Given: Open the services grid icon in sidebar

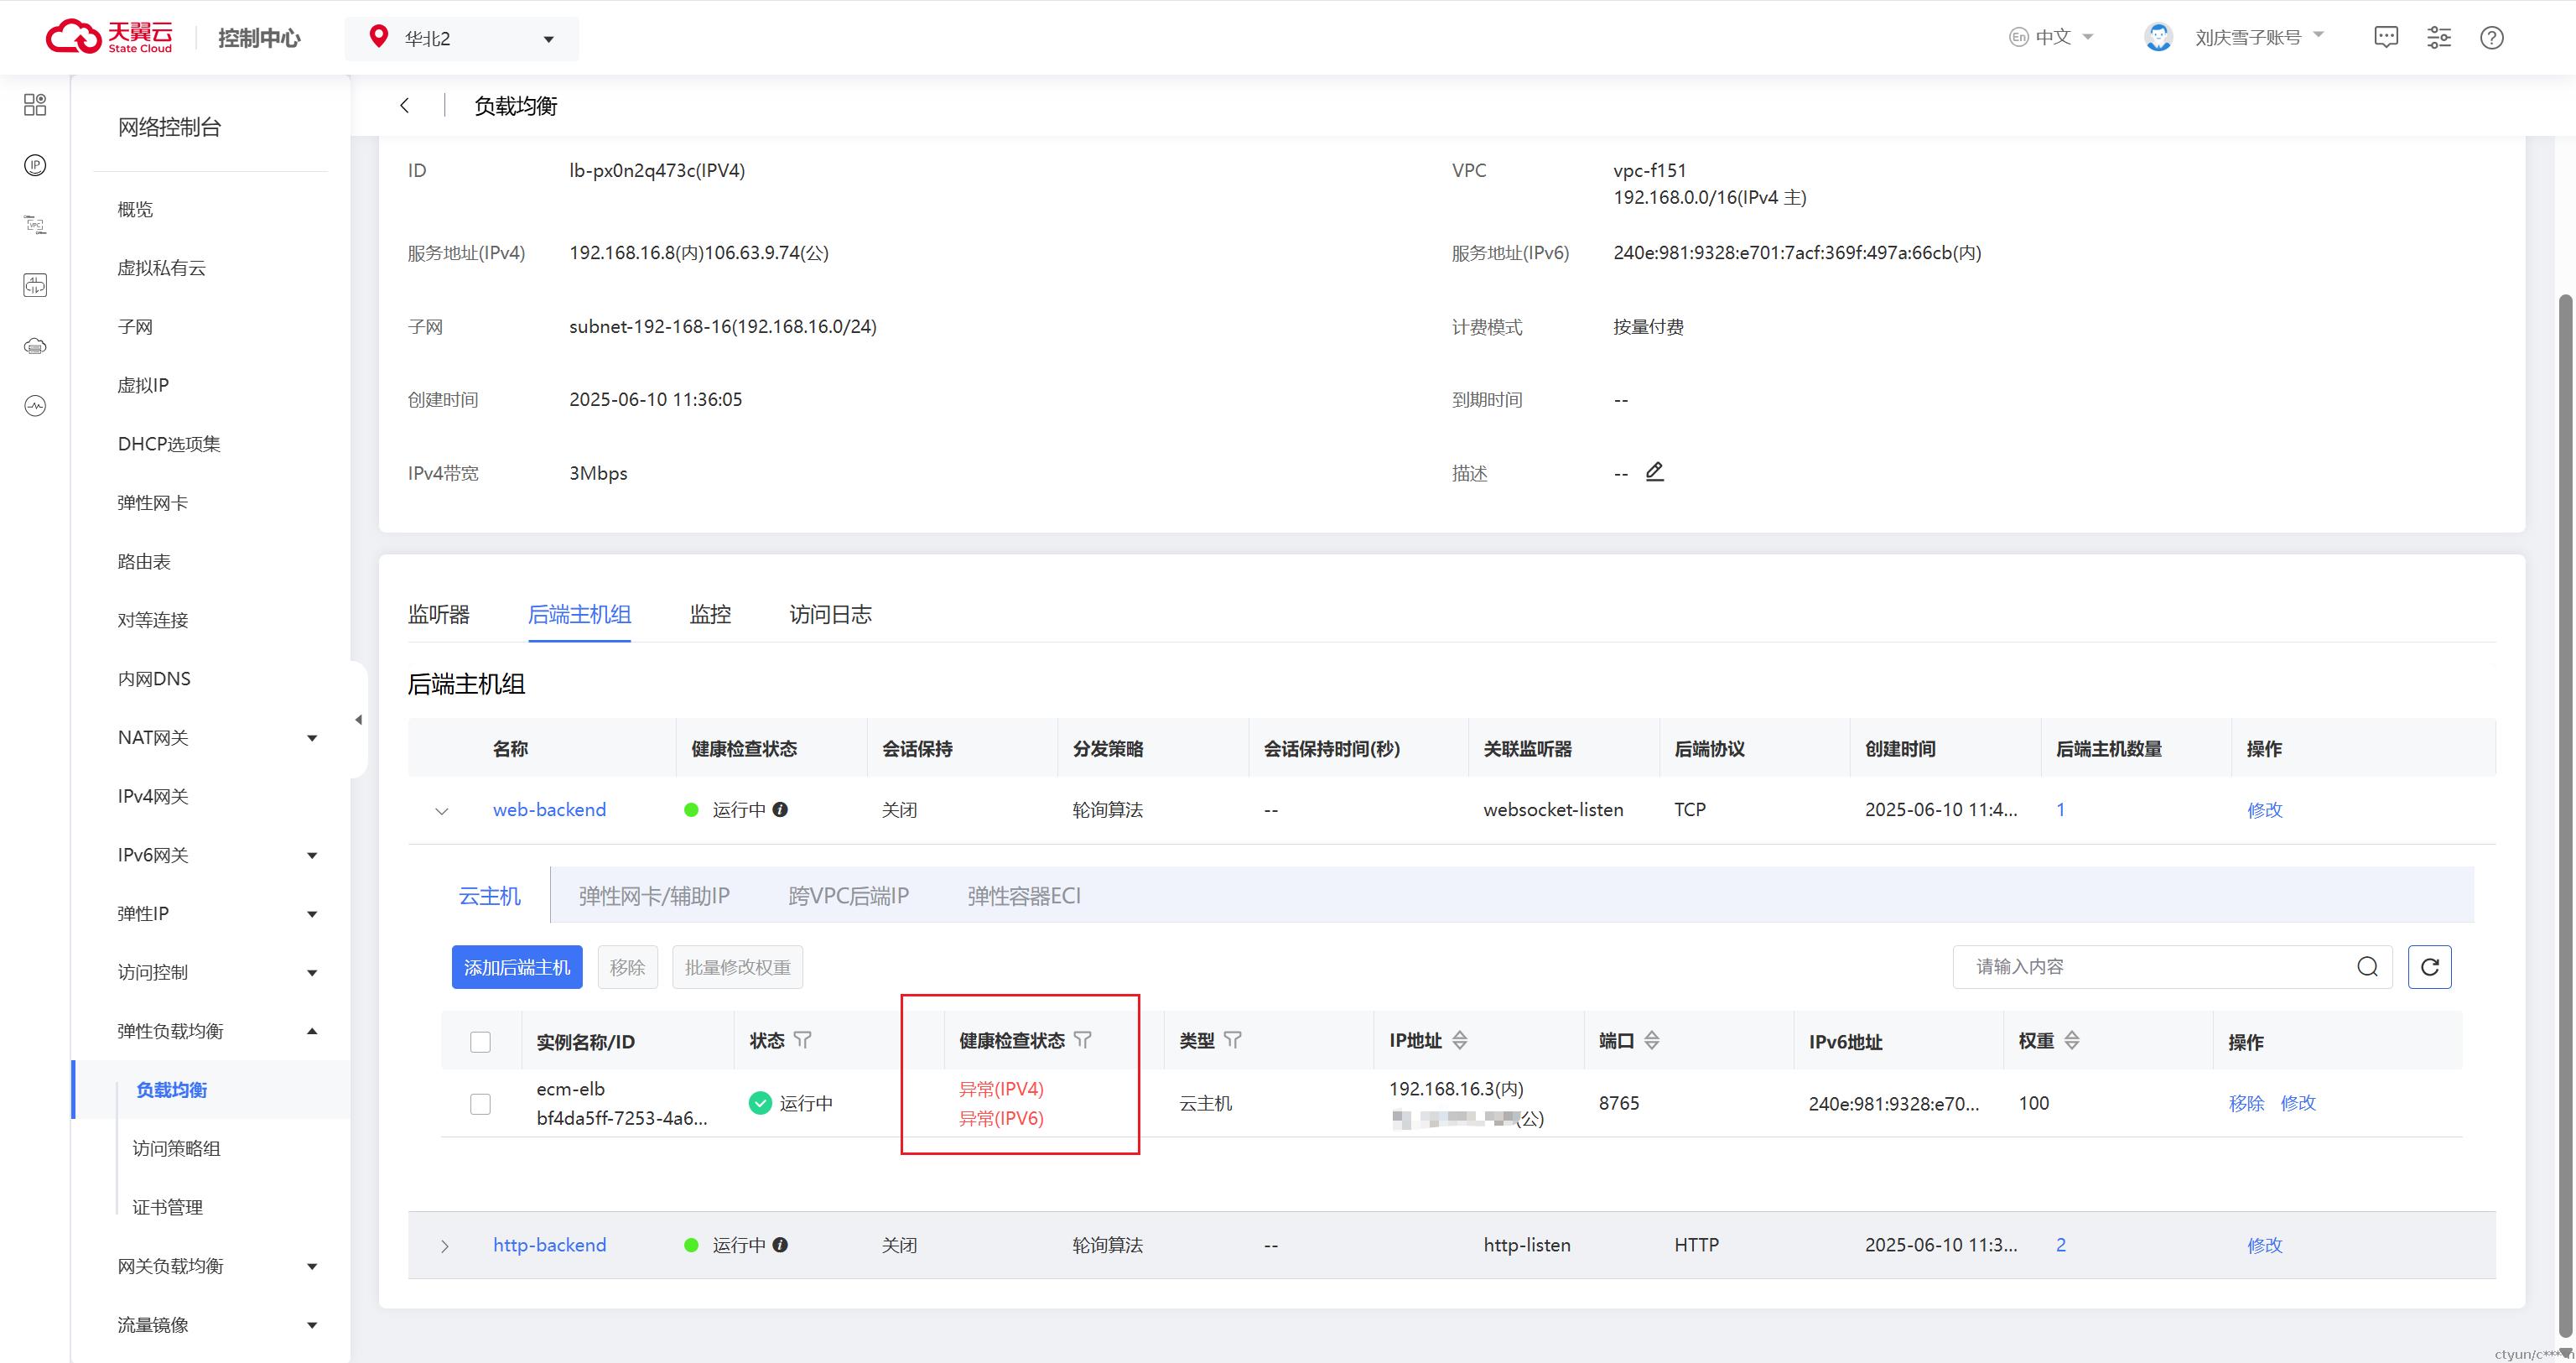Looking at the screenshot, I should coord(35,105).
